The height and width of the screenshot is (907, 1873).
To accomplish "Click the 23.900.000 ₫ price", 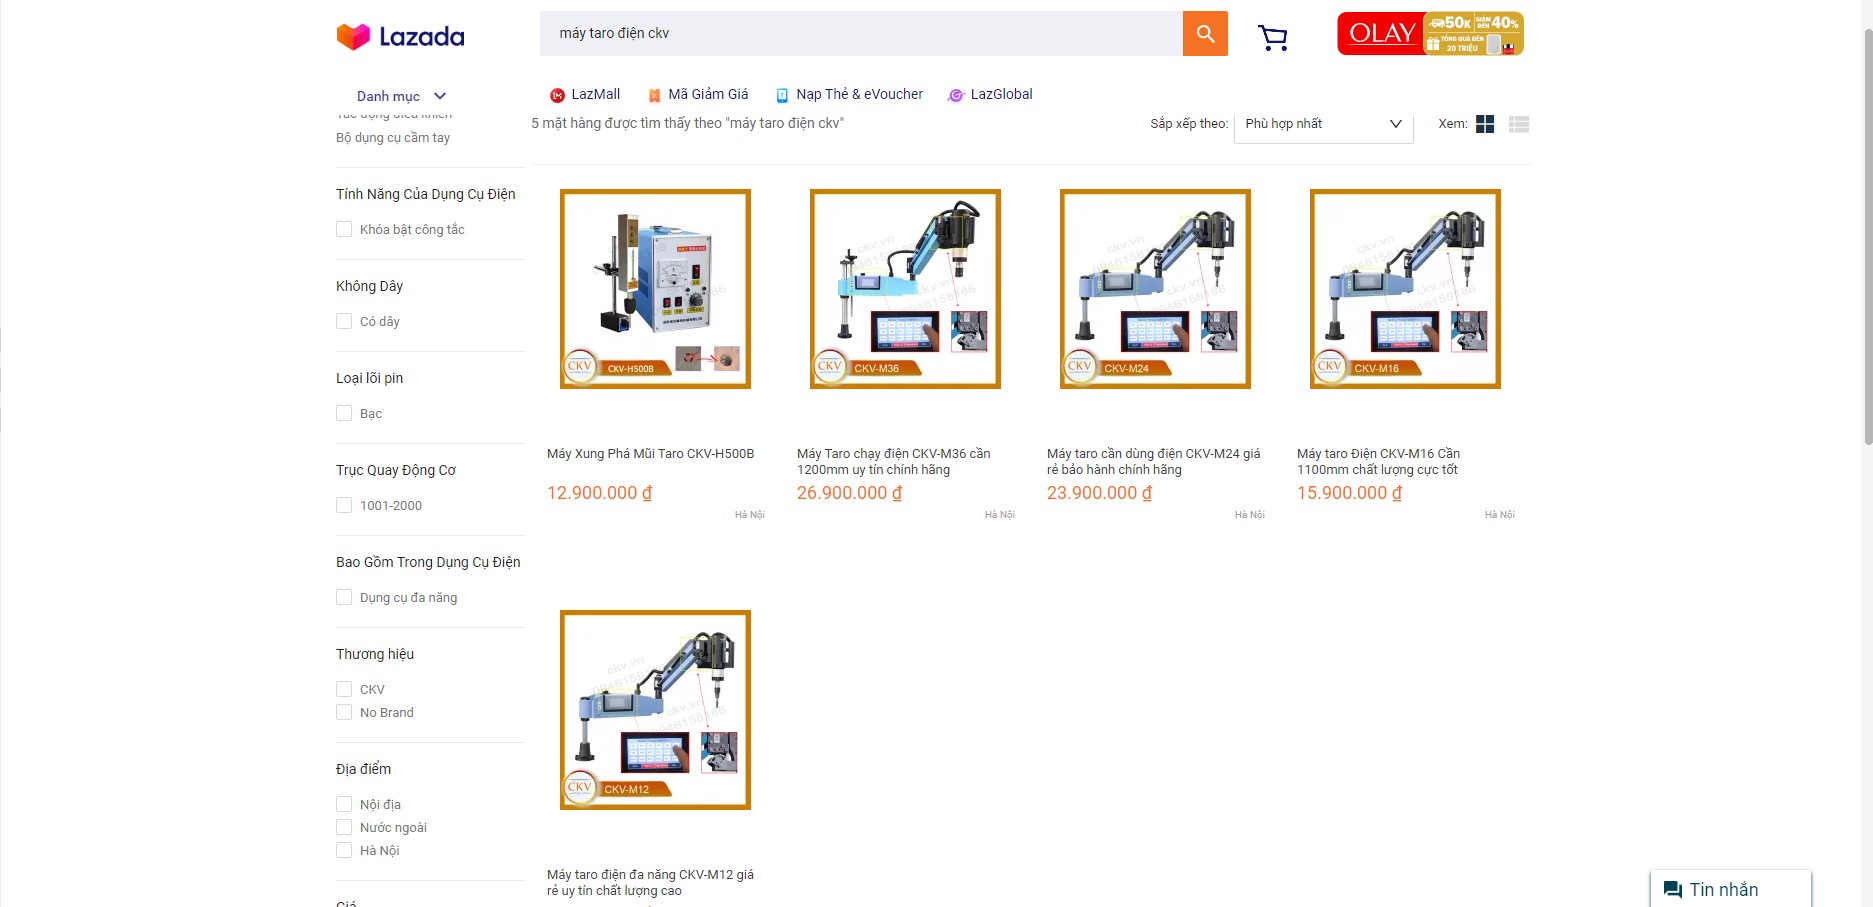I will (1100, 493).
